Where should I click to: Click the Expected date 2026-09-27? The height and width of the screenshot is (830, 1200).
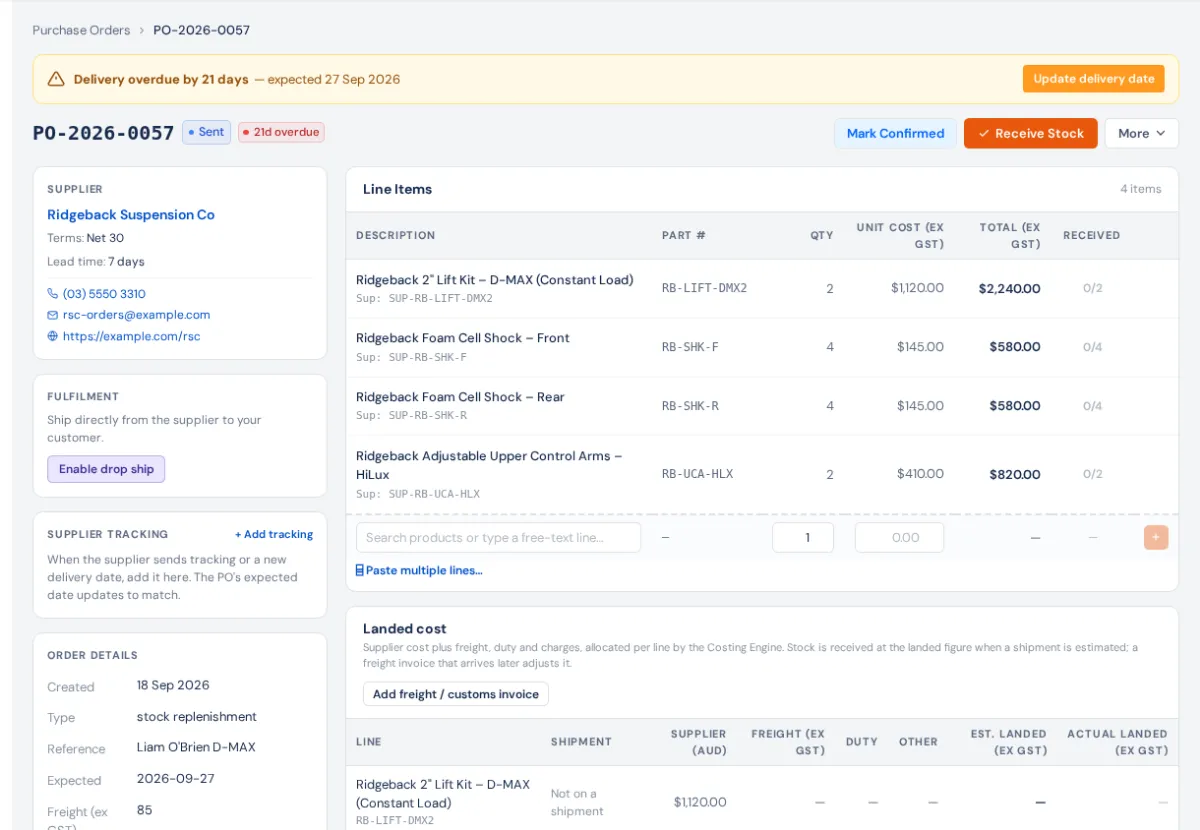tap(176, 779)
